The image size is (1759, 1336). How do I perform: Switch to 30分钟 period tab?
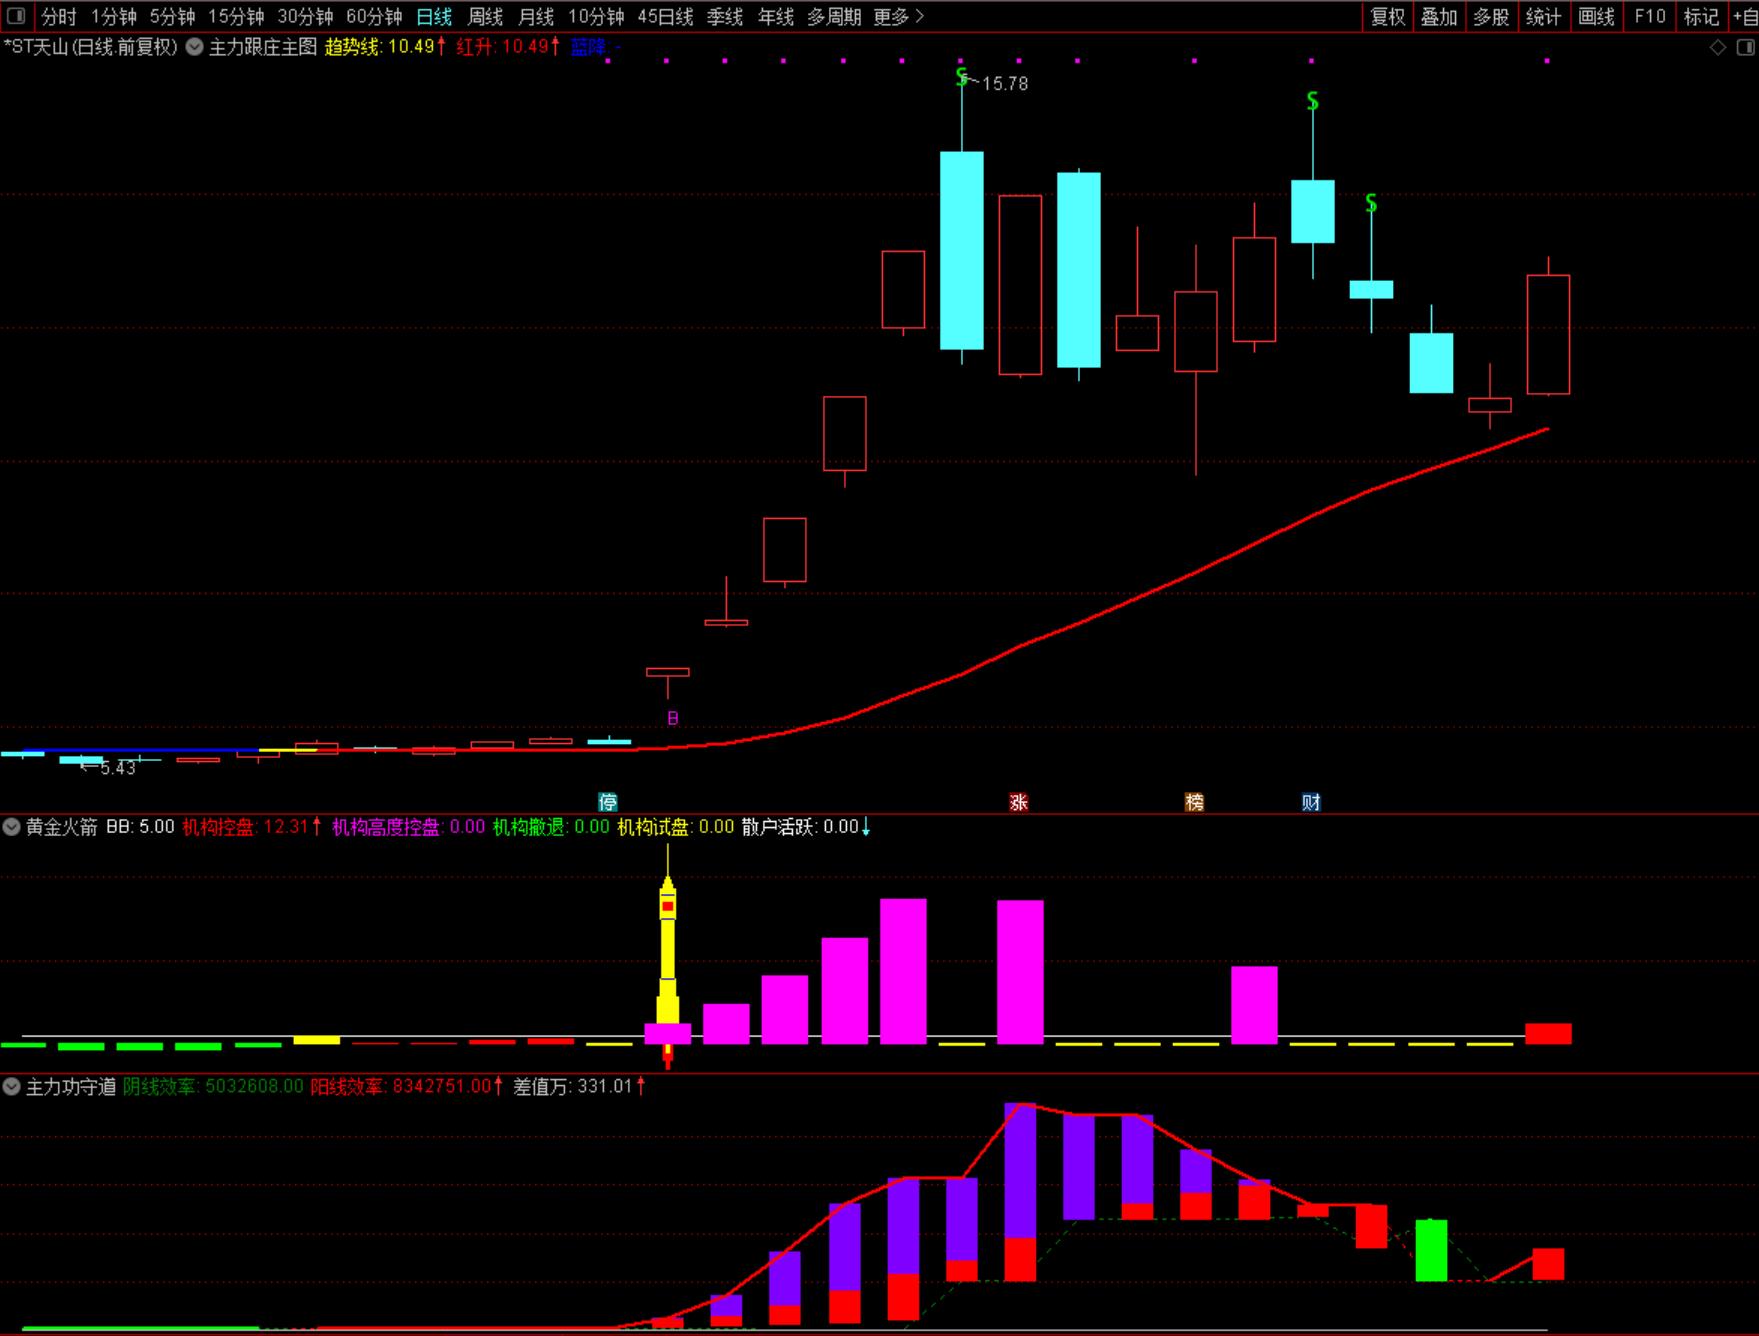tap(305, 17)
